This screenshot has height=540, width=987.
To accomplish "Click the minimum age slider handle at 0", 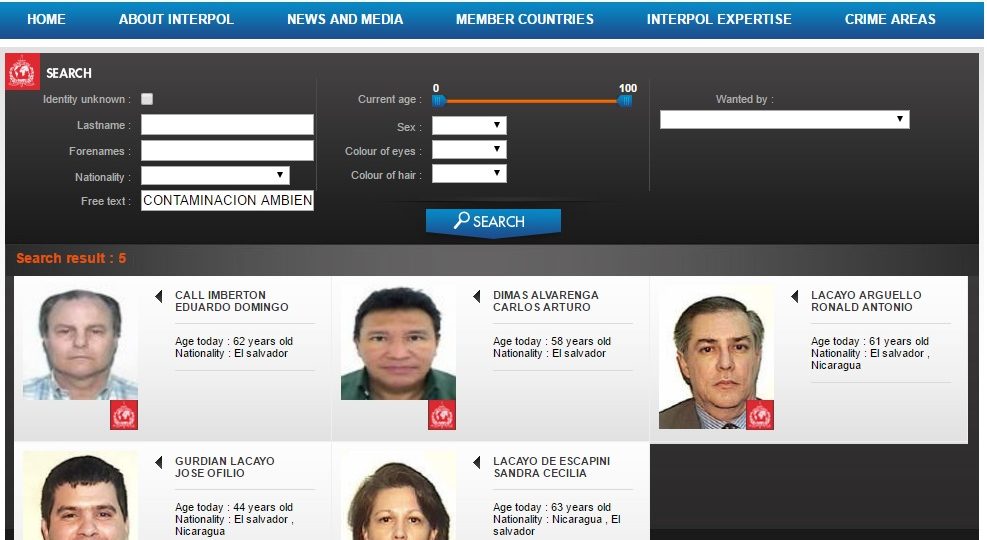I will [439, 101].
